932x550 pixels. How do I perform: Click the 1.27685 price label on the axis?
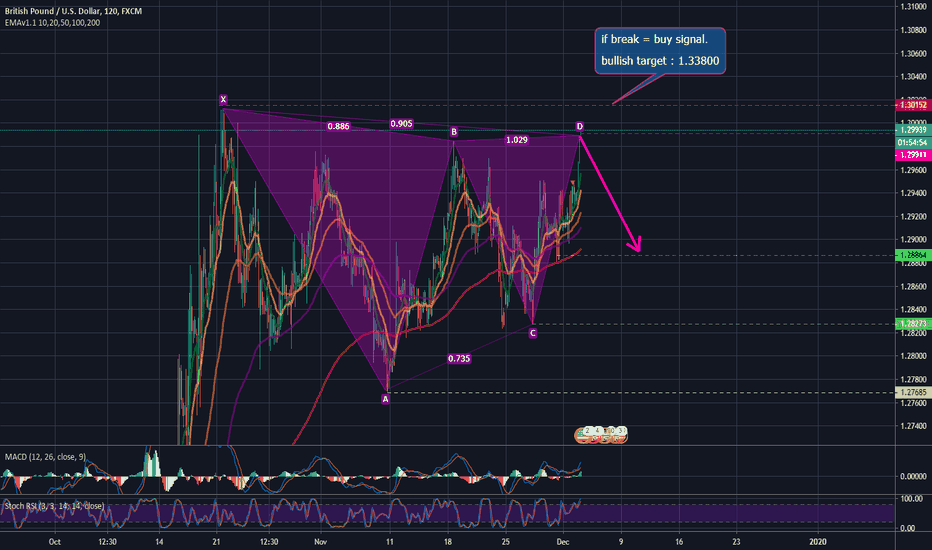point(911,393)
